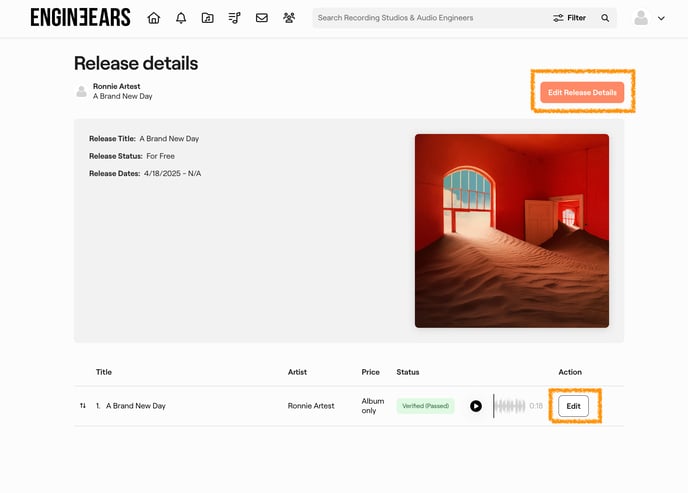Expand the user account menu chevron
Image resolution: width=688 pixels, height=493 pixels.
pos(661,18)
